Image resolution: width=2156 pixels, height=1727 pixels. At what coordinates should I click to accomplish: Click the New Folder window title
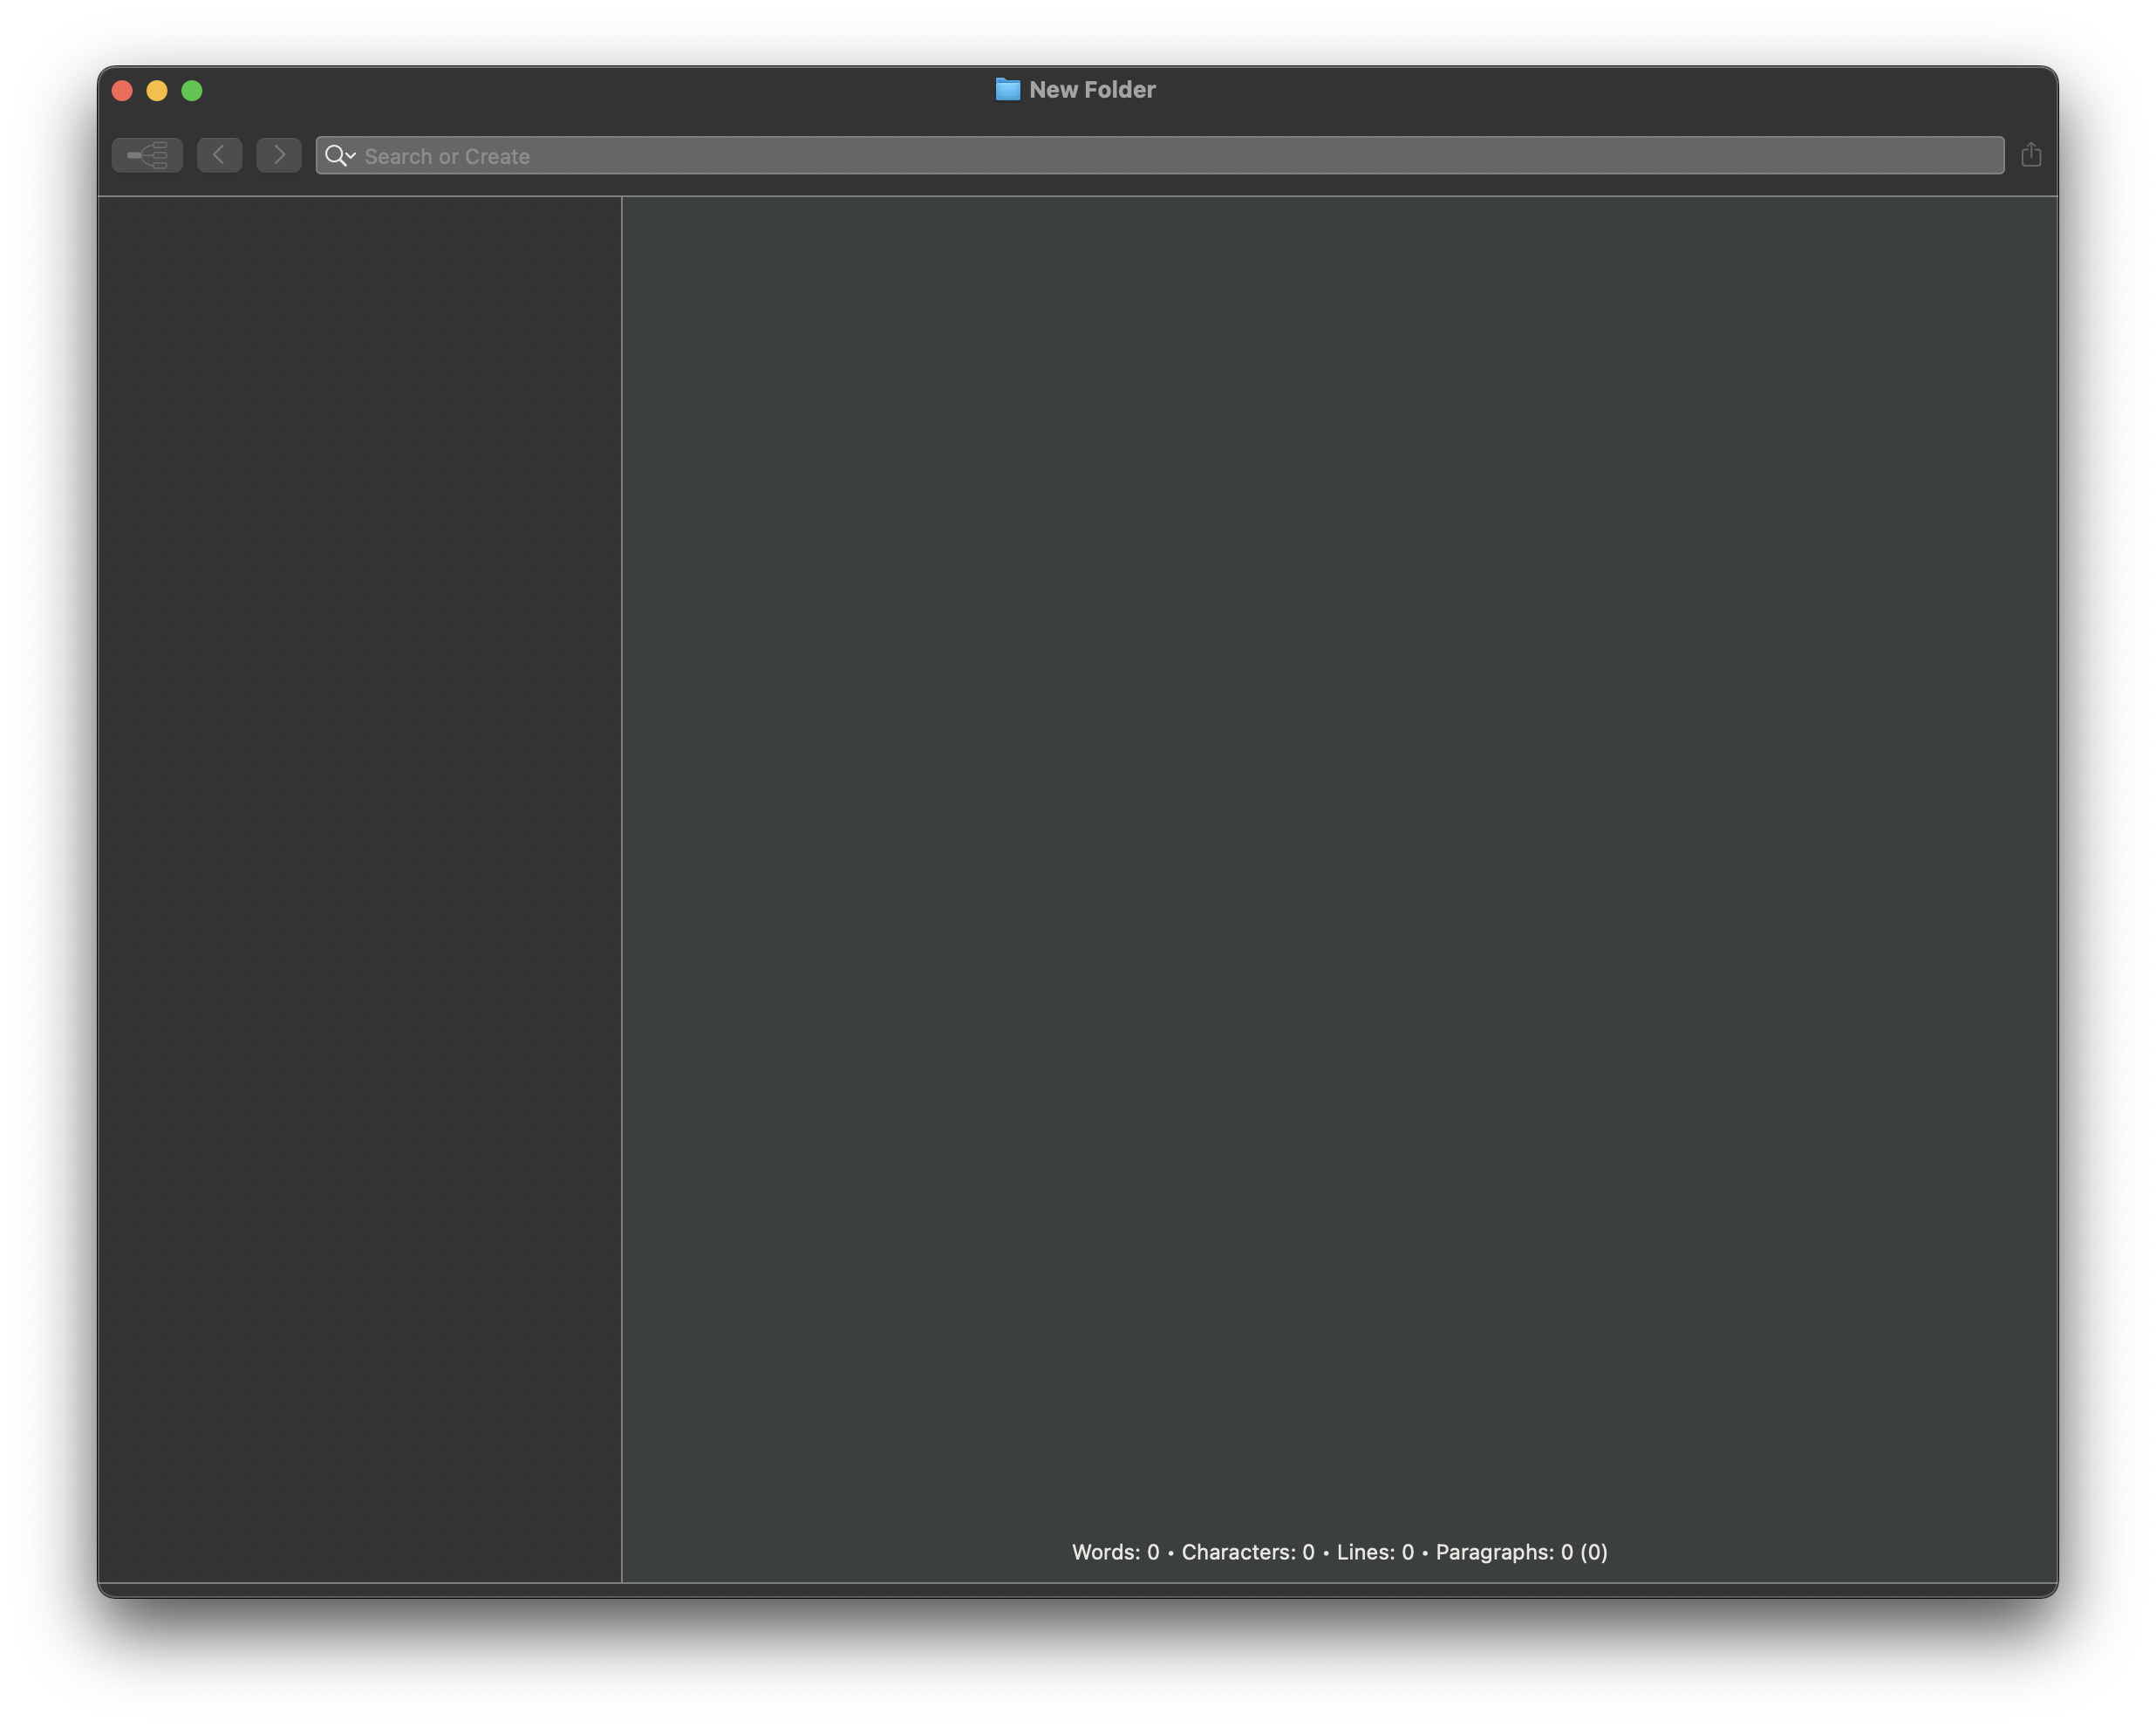(x=1092, y=90)
